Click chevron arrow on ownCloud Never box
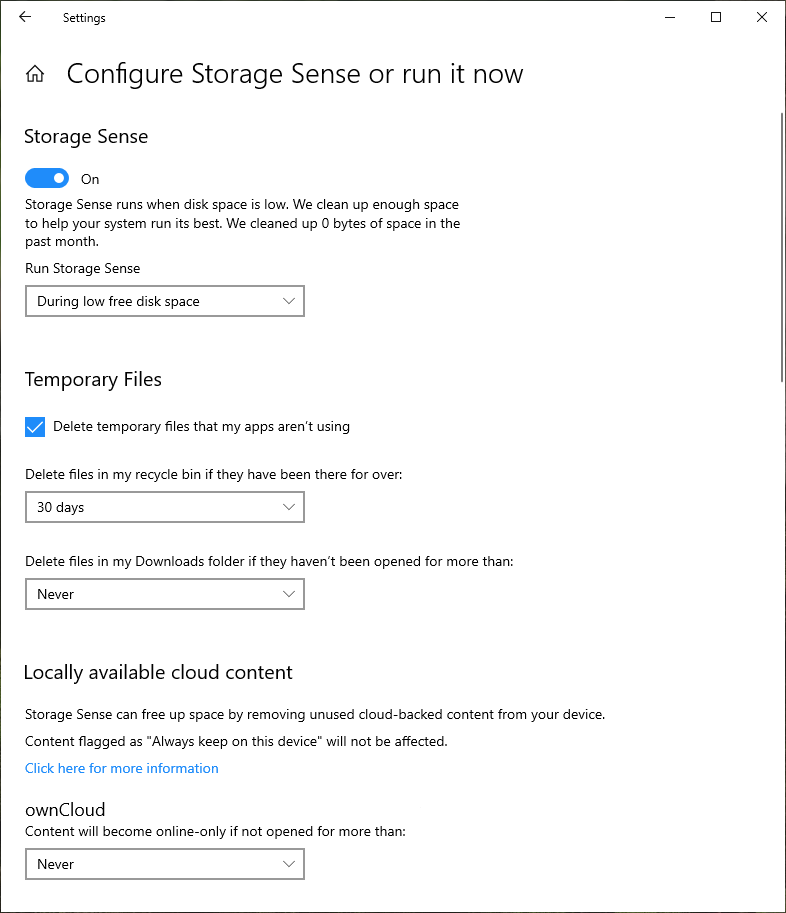The height and width of the screenshot is (913, 786). [289, 864]
